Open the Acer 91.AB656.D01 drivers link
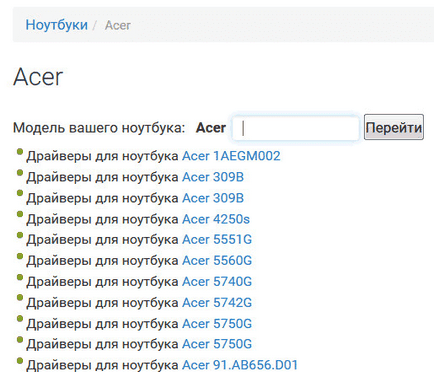Viewport: 434px width, 372px height. pos(240,365)
